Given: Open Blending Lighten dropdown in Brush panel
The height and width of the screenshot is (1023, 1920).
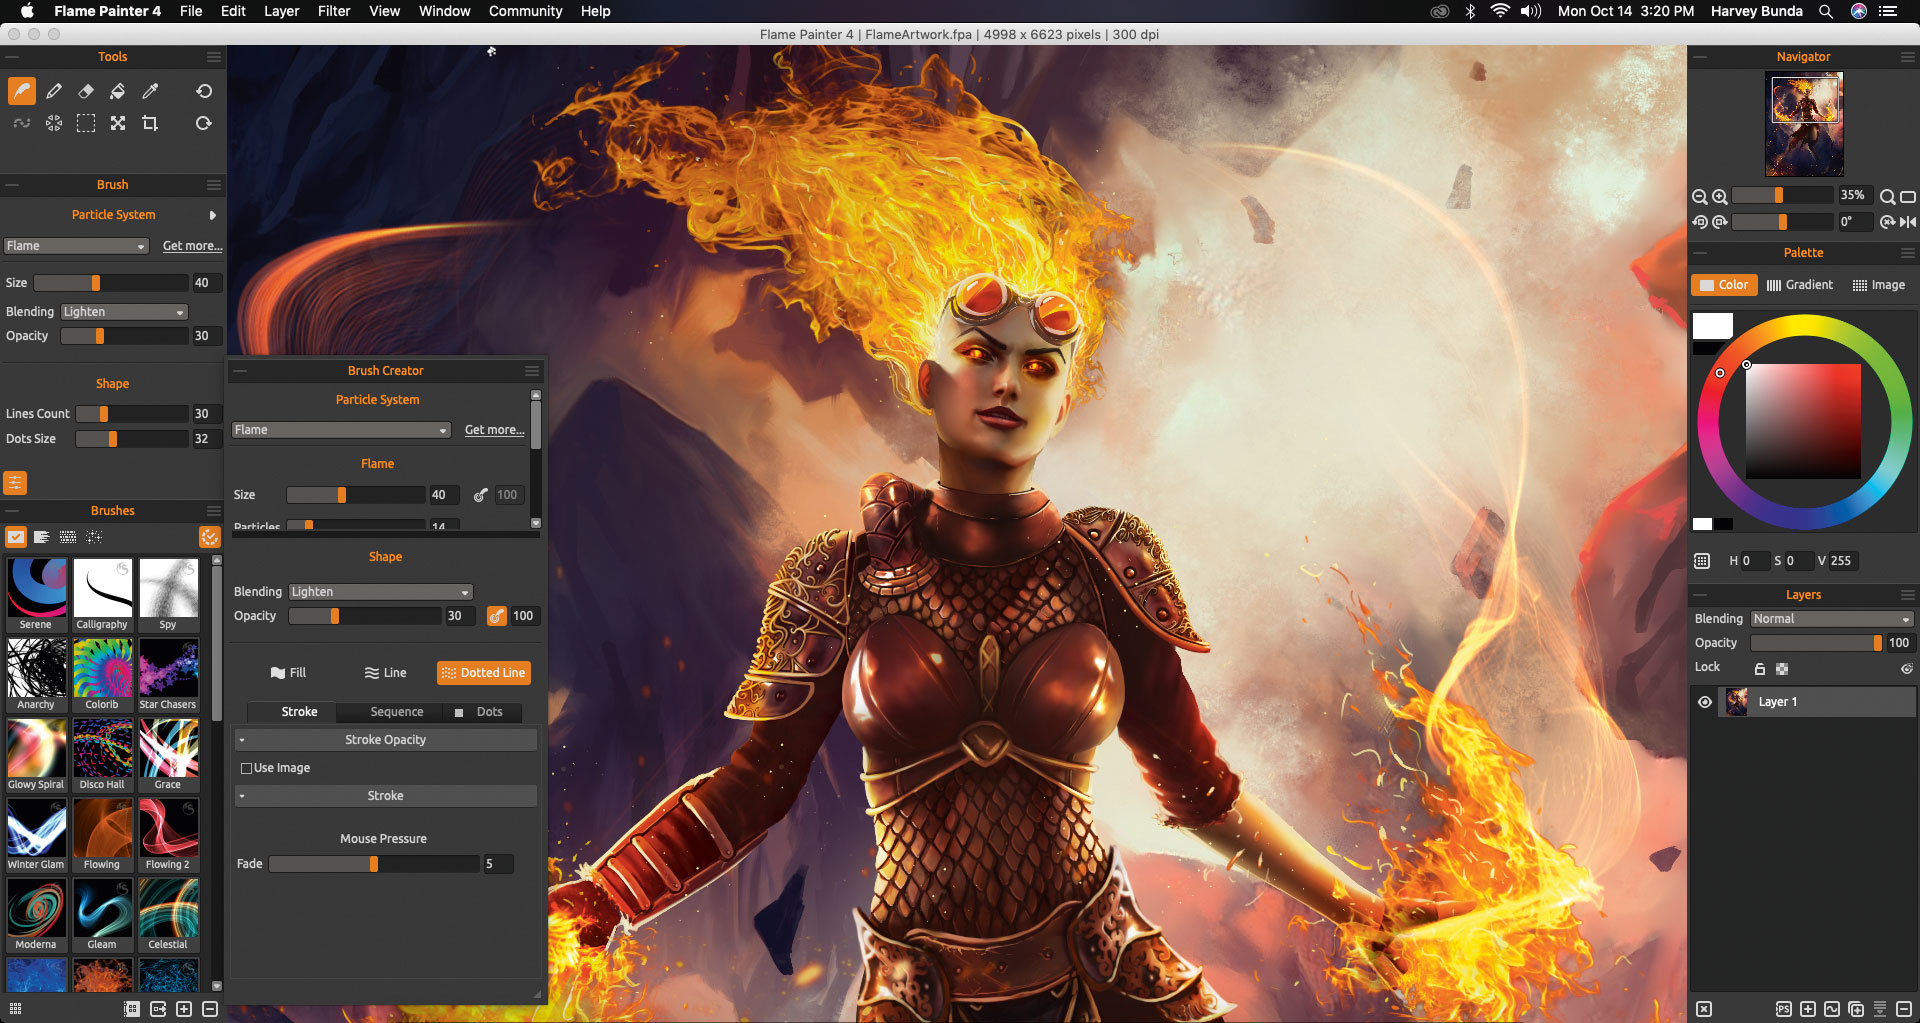Looking at the screenshot, I should tap(124, 312).
